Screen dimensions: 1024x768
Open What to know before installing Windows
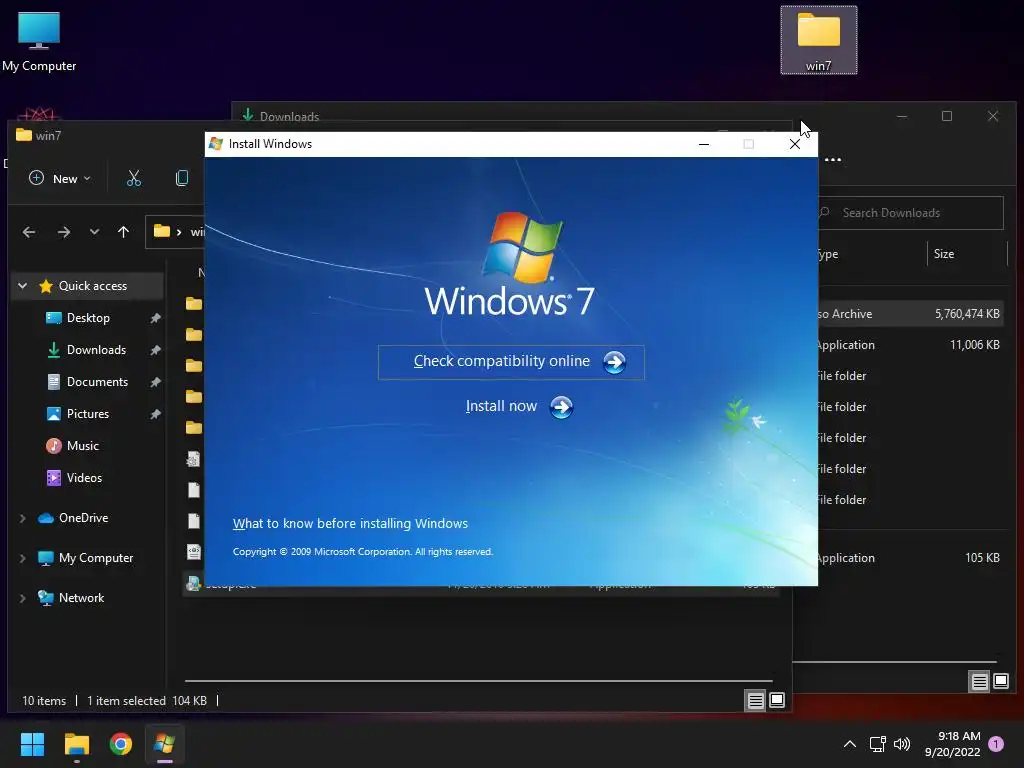[x=350, y=524]
